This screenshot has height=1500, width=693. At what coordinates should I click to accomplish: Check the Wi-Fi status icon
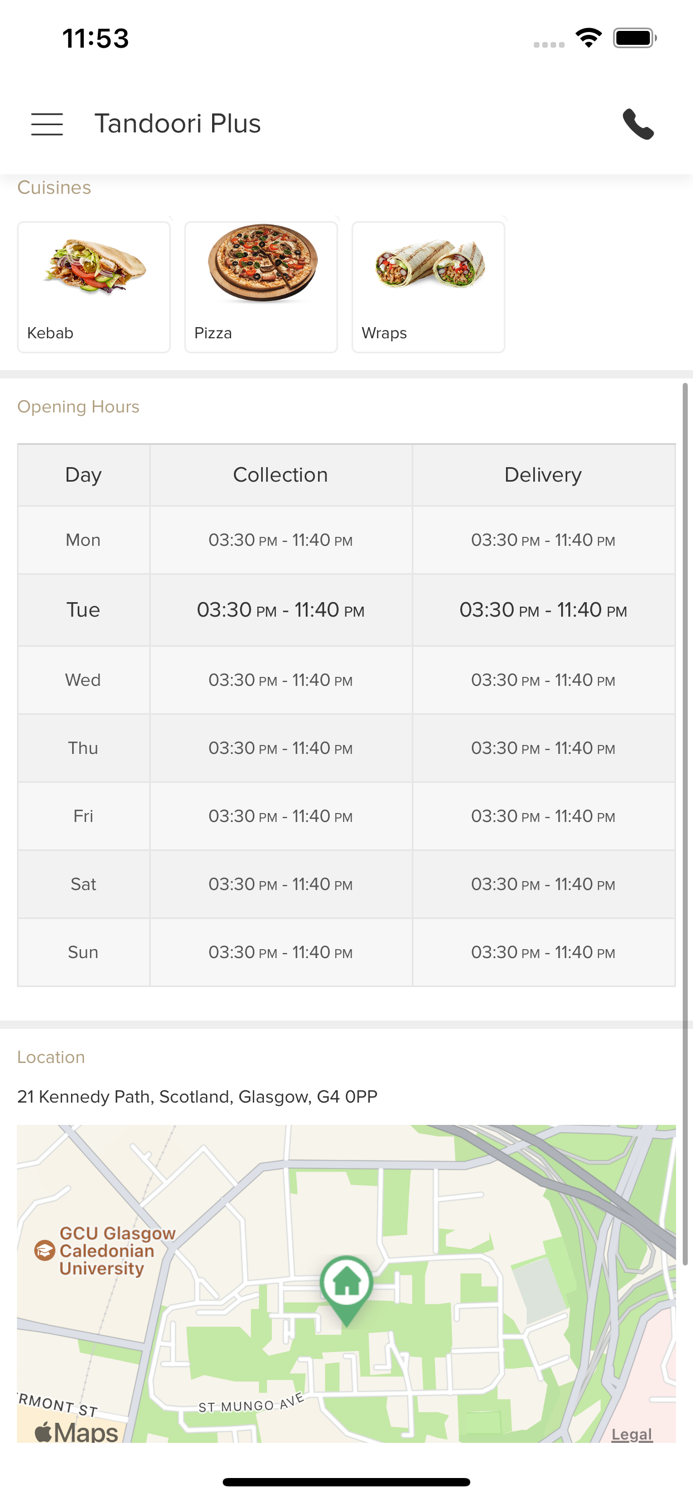coord(589,38)
